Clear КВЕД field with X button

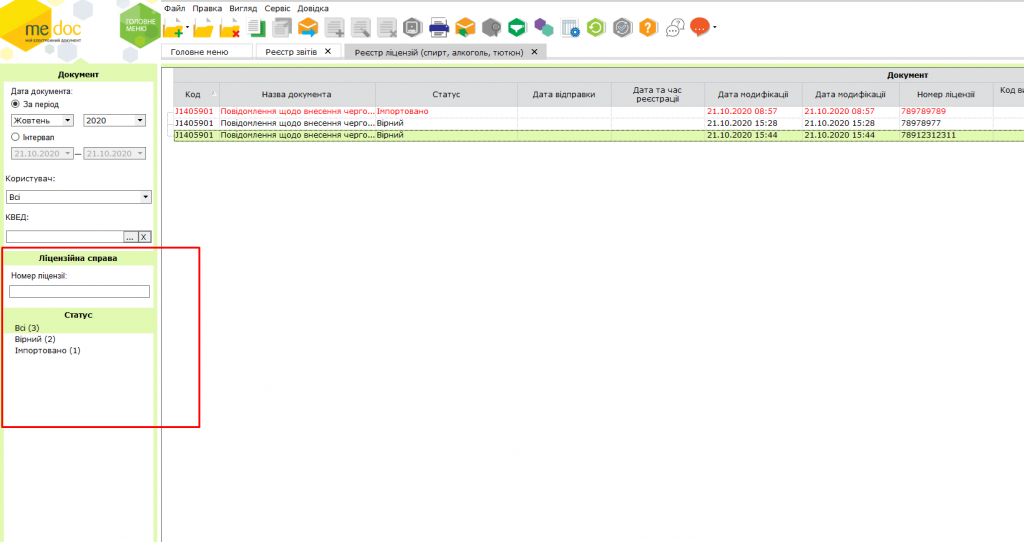143,237
